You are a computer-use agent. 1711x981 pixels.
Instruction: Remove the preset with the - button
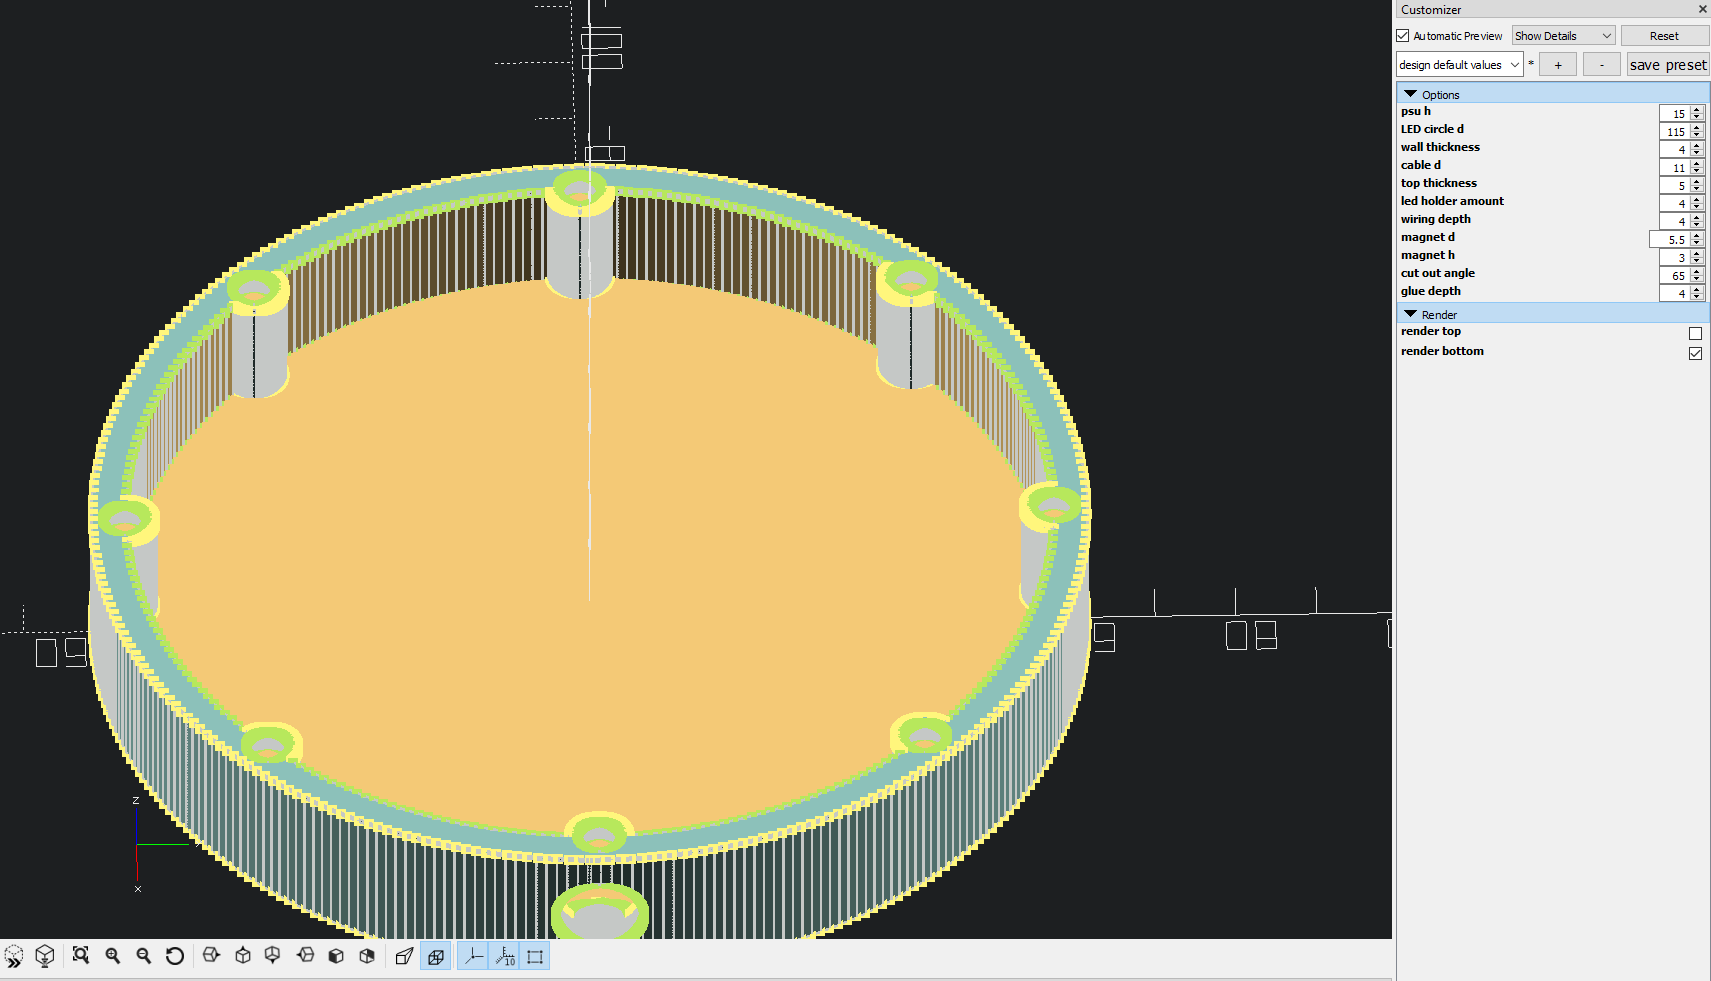1602,65
